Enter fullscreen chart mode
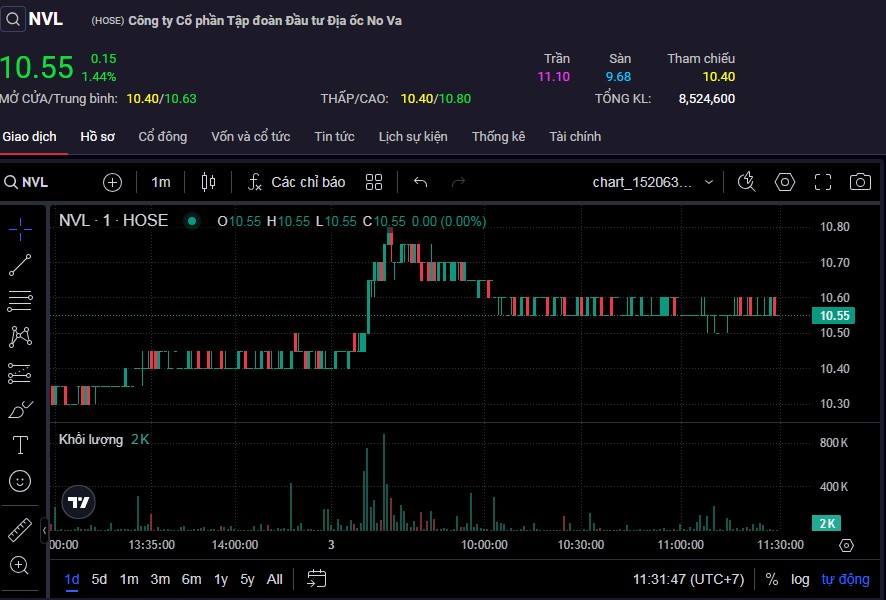 click(x=822, y=182)
